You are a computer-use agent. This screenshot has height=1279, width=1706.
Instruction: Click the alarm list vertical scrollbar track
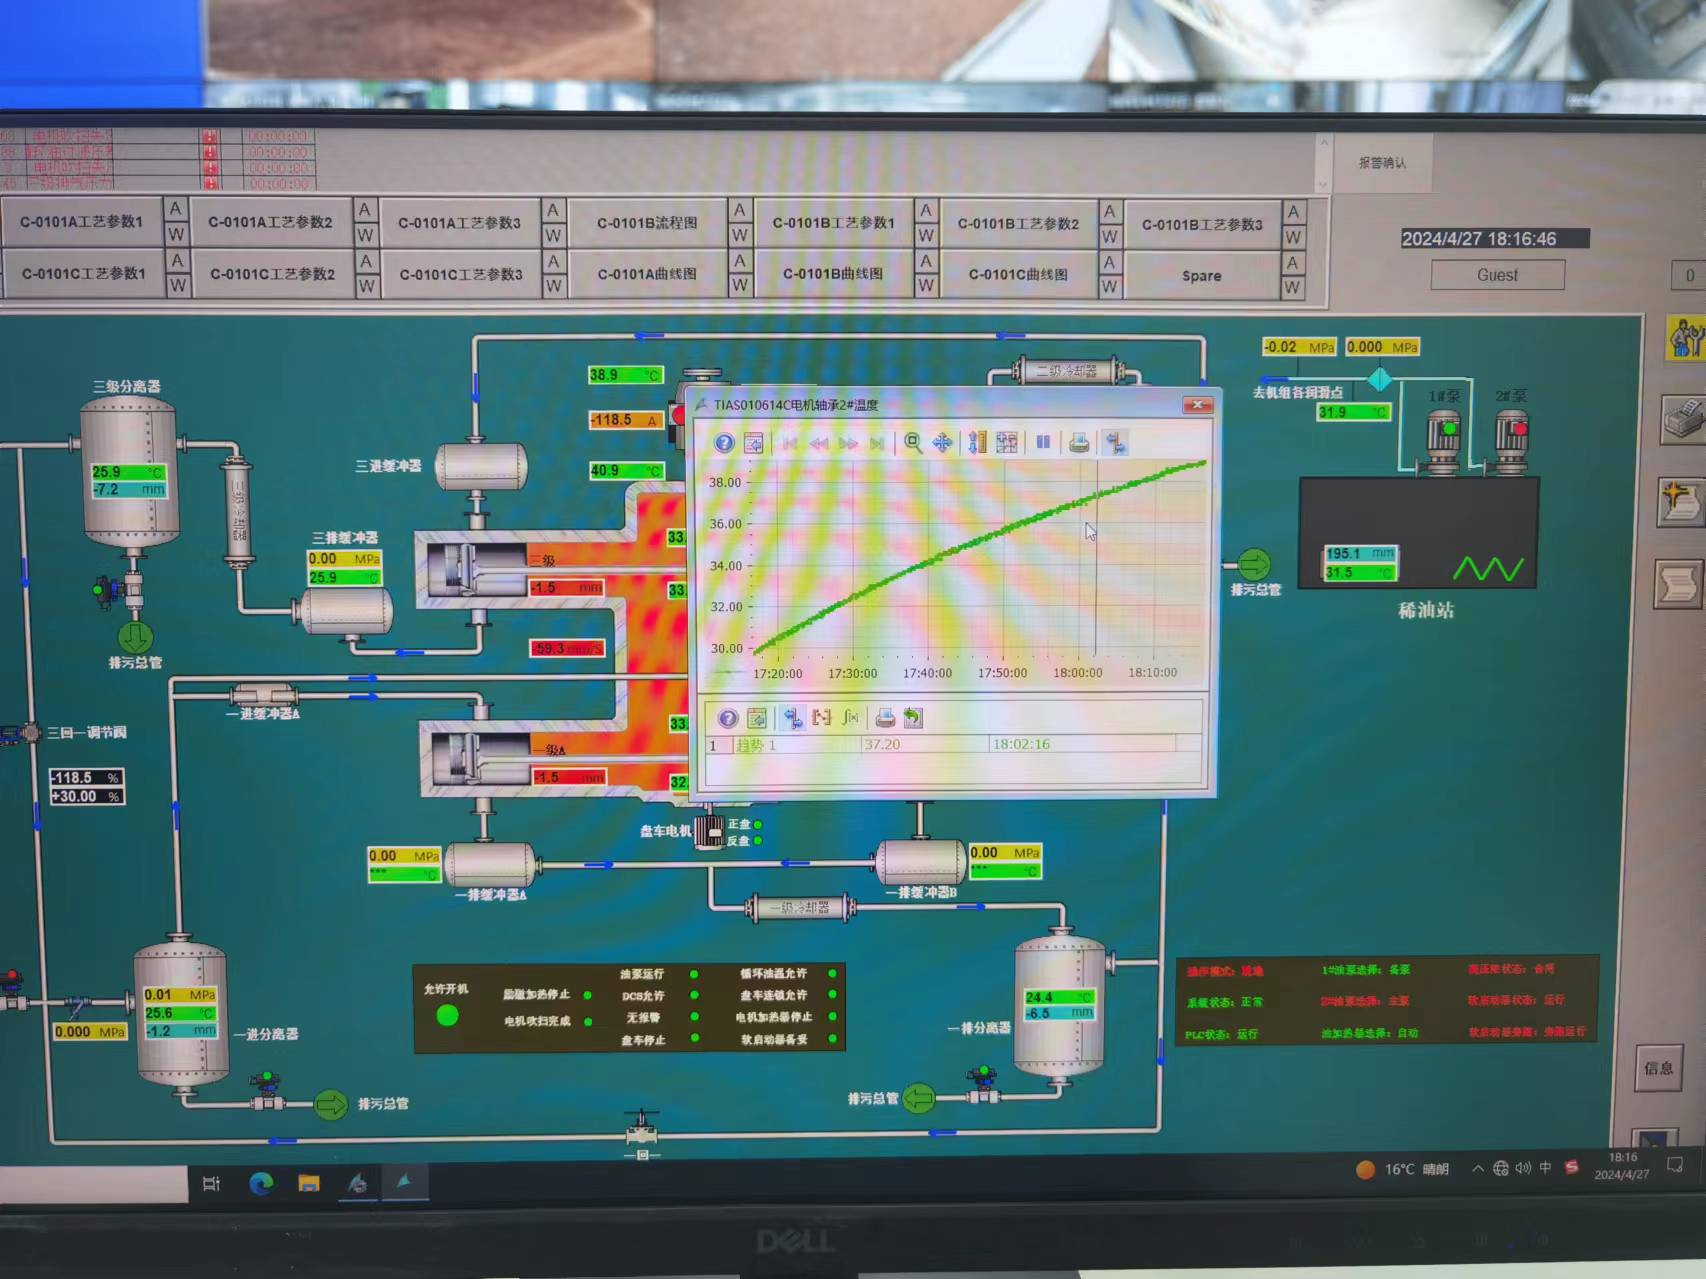(x=1323, y=164)
